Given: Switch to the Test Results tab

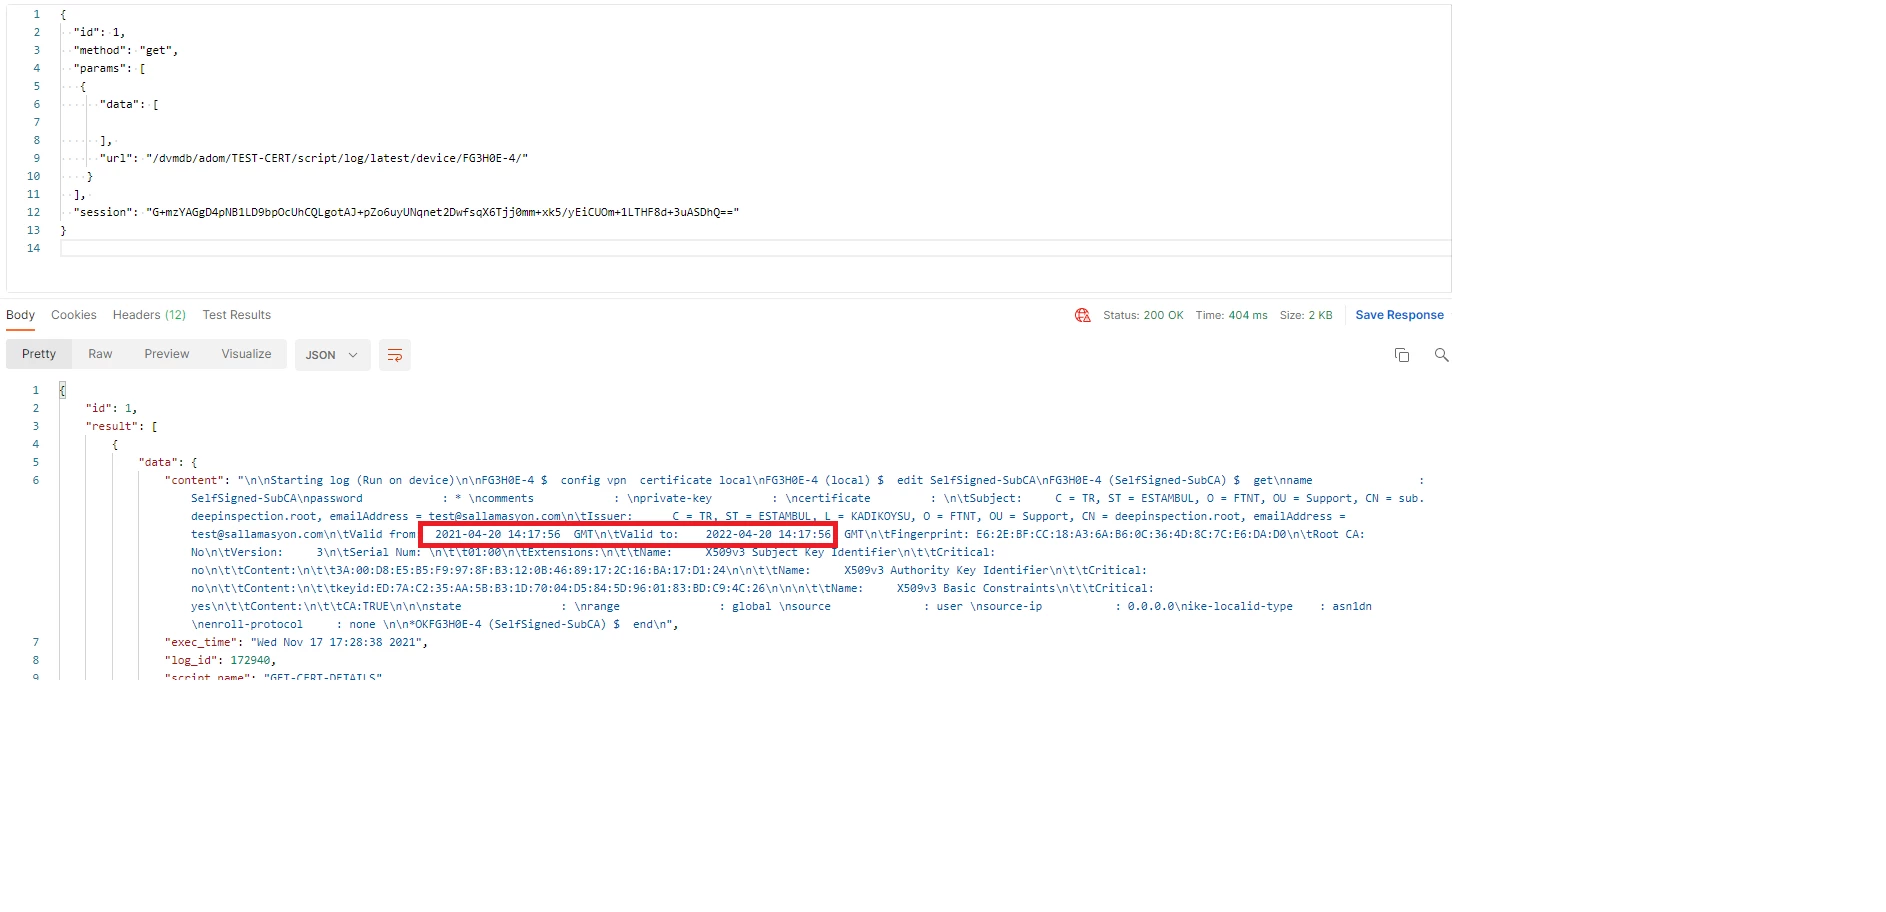Looking at the screenshot, I should pyautogui.click(x=236, y=314).
